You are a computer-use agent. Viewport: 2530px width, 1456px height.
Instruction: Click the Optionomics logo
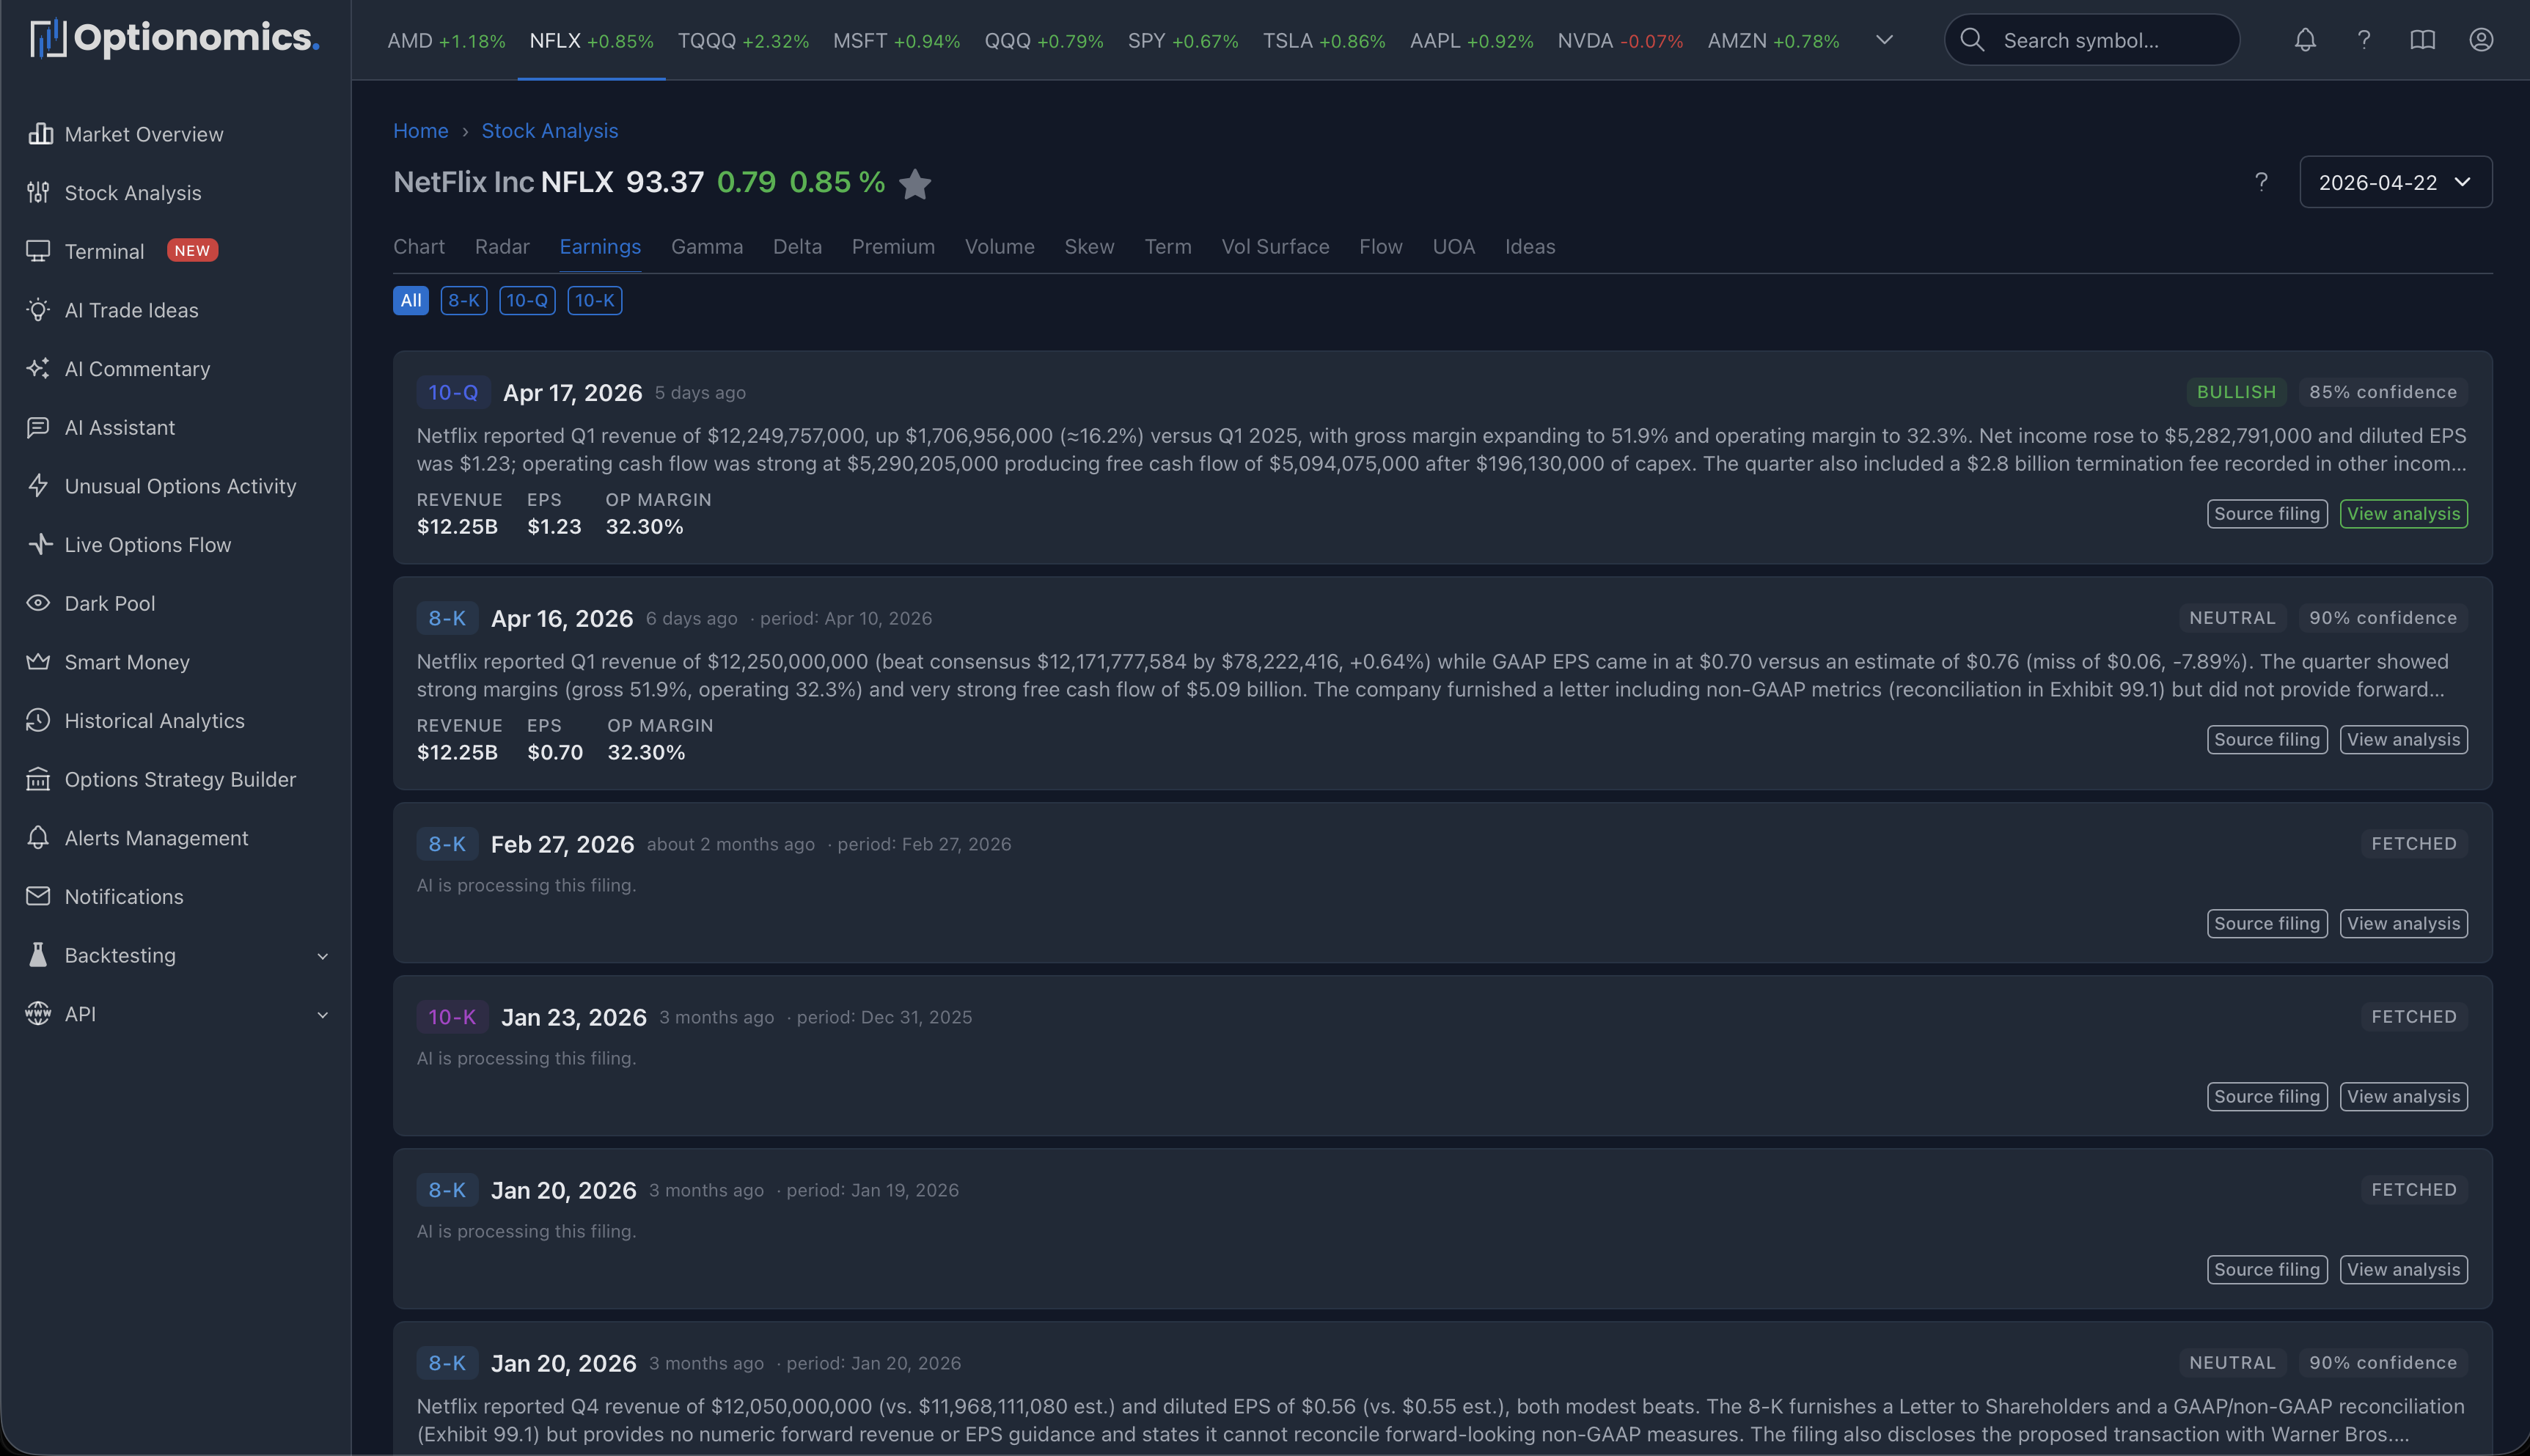(172, 38)
